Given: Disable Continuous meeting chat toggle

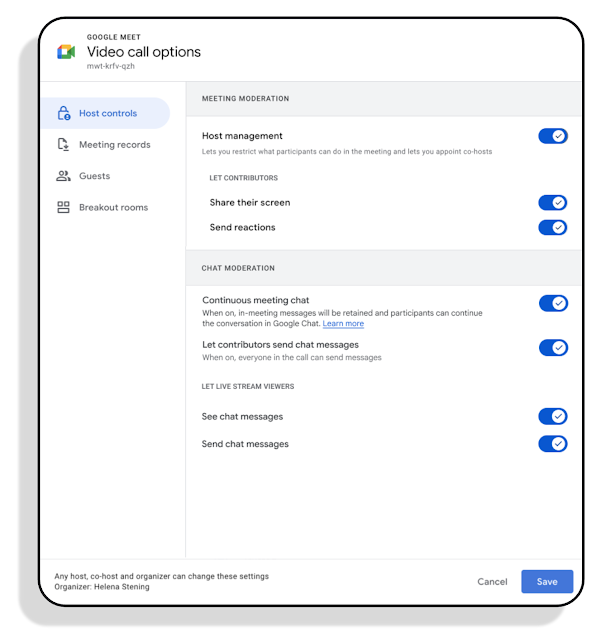Looking at the screenshot, I should (x=552, y=303).
